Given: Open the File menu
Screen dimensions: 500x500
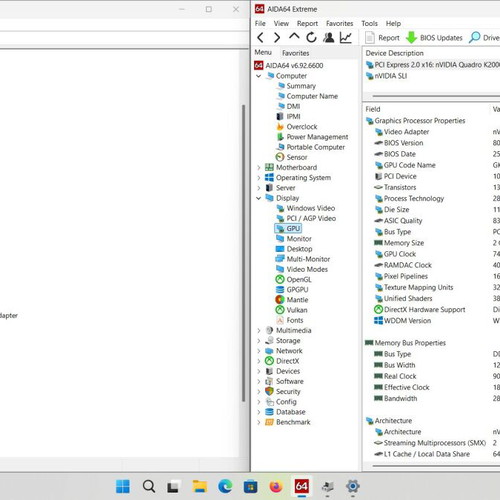Looking at the screenshot, I should 260,23.
